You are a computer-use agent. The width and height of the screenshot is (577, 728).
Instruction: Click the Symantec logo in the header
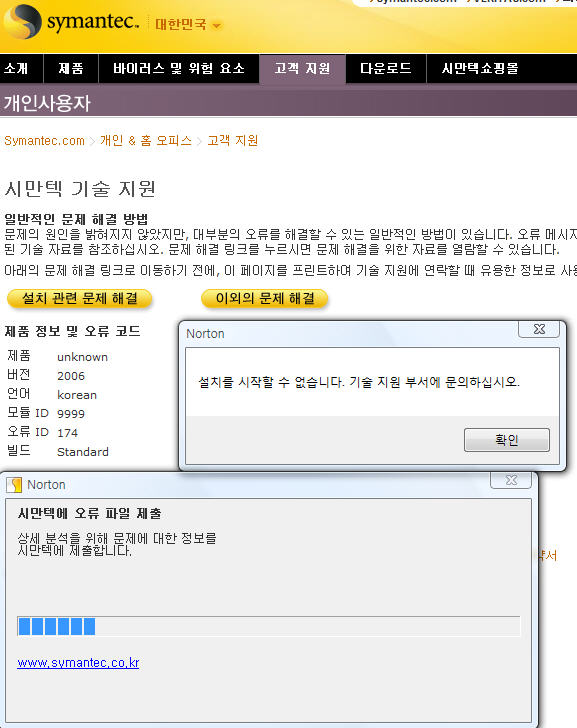click(x=71, y=21)
